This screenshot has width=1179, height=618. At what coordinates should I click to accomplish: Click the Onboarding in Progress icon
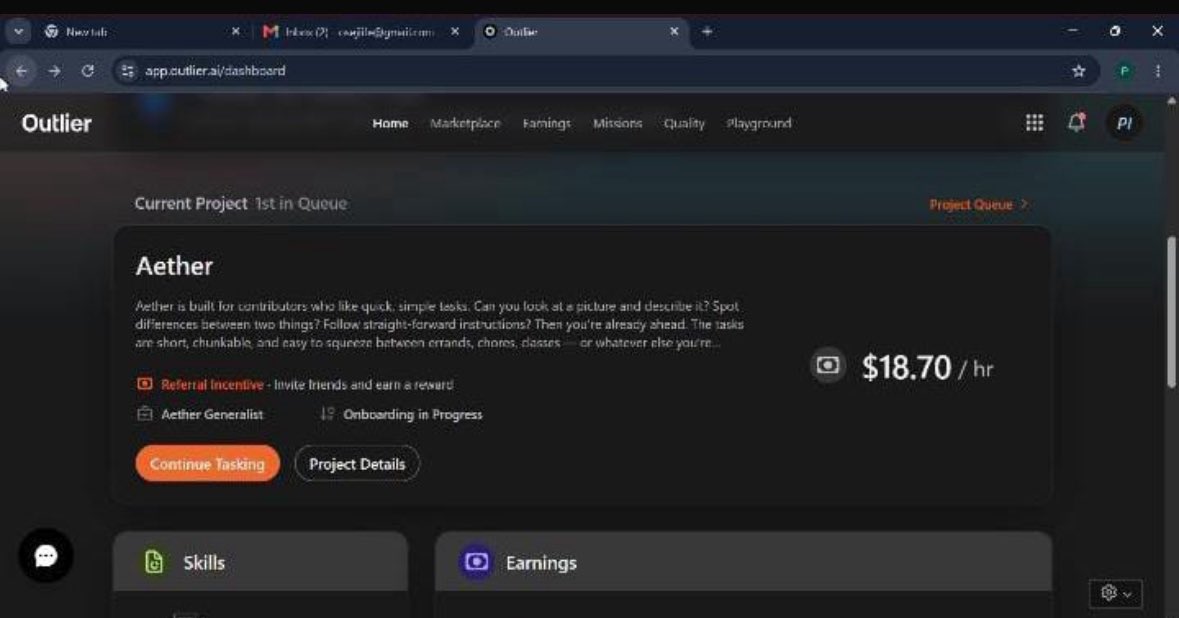327,414
